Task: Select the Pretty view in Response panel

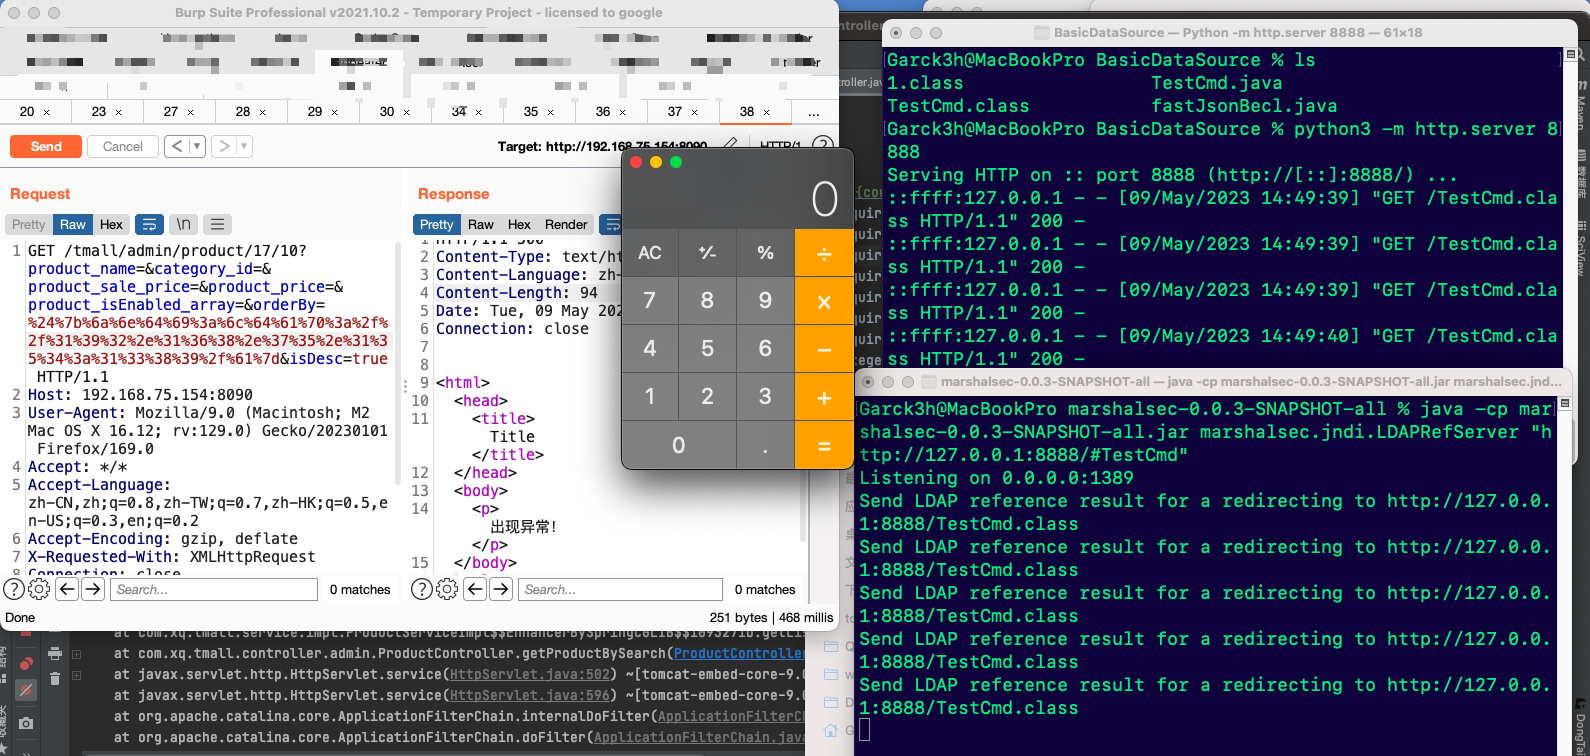Action: pyautogui.click(x=436, y=224)
